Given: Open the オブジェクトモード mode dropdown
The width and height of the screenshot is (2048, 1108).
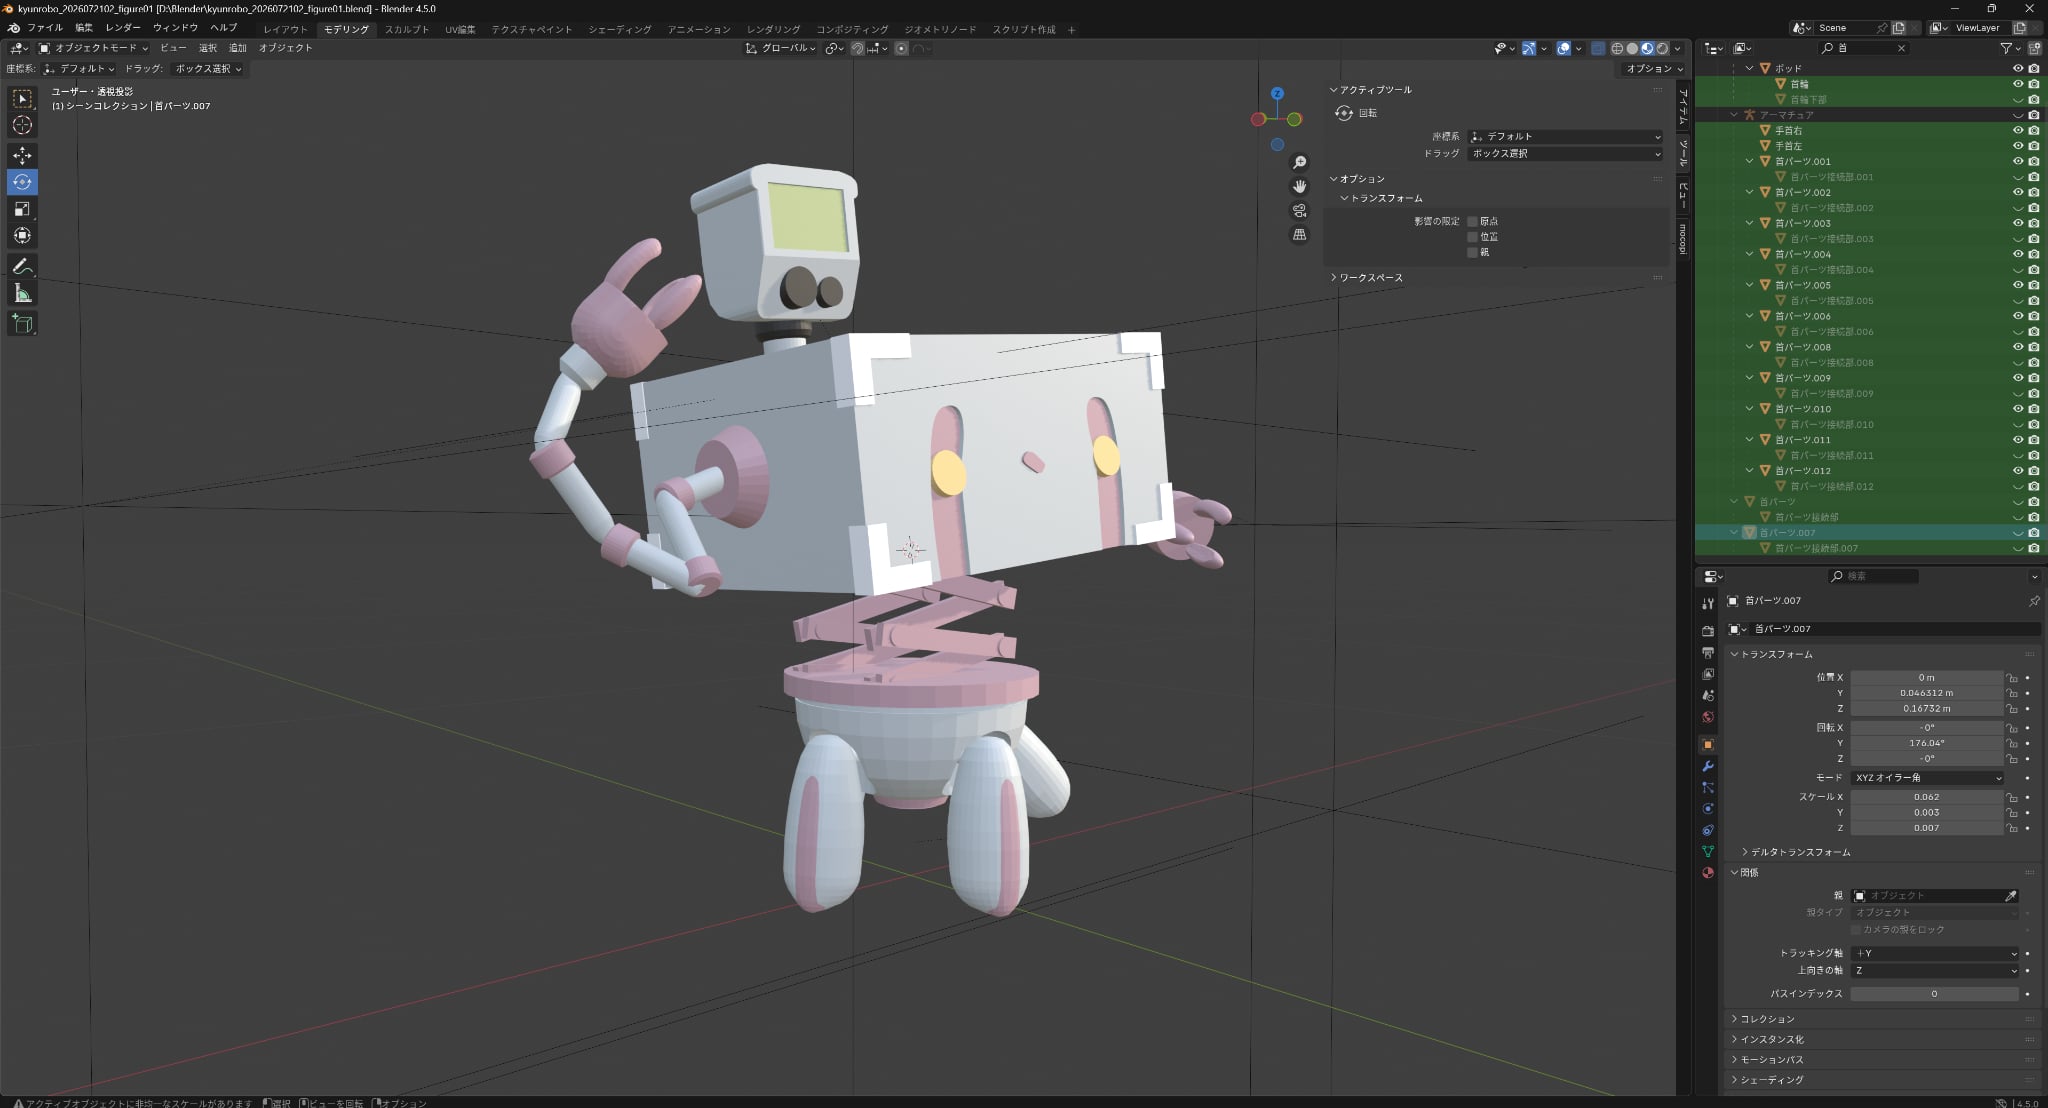Looking at the screenshot, I should tap(93, 48).
